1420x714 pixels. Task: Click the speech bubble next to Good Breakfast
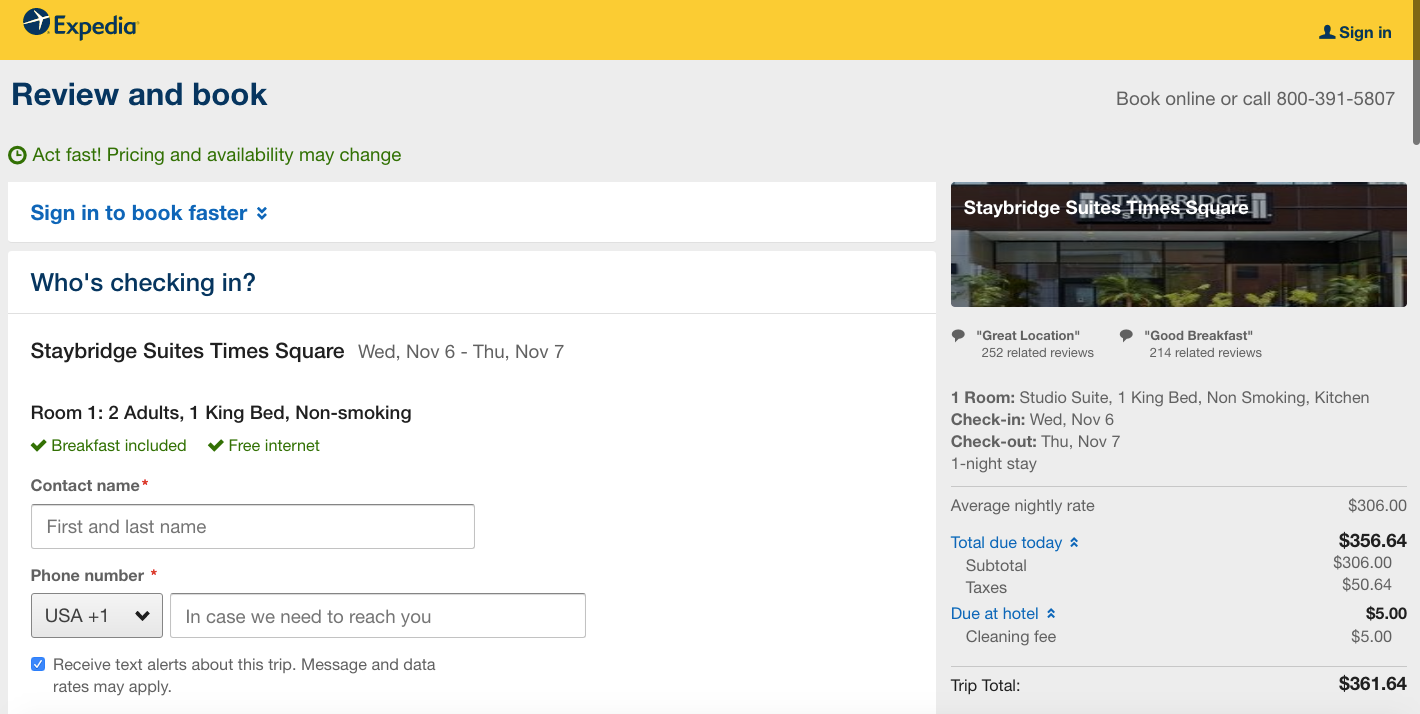tap(1126, 336)
